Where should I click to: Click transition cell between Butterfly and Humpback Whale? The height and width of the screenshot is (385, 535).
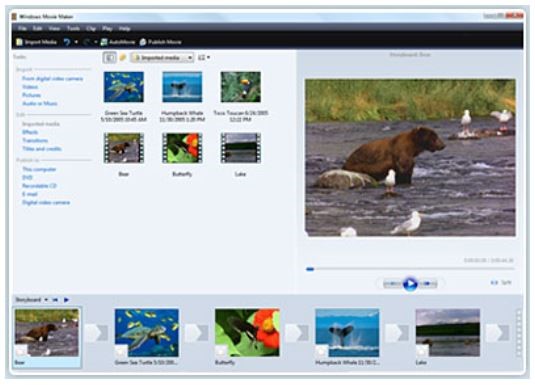pyautogui.click(x=297, y=333)
